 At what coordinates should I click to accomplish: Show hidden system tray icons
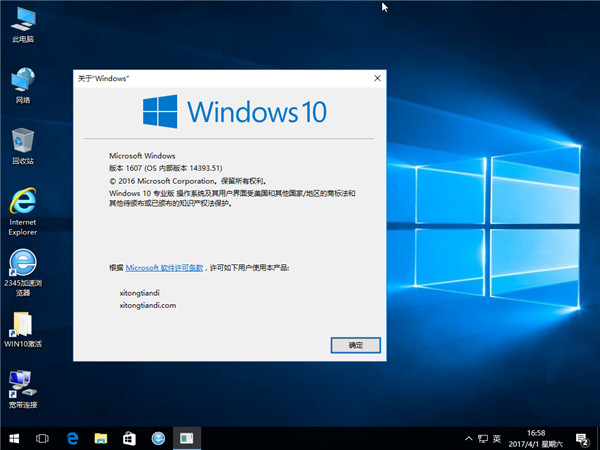(x=468, y=439)
